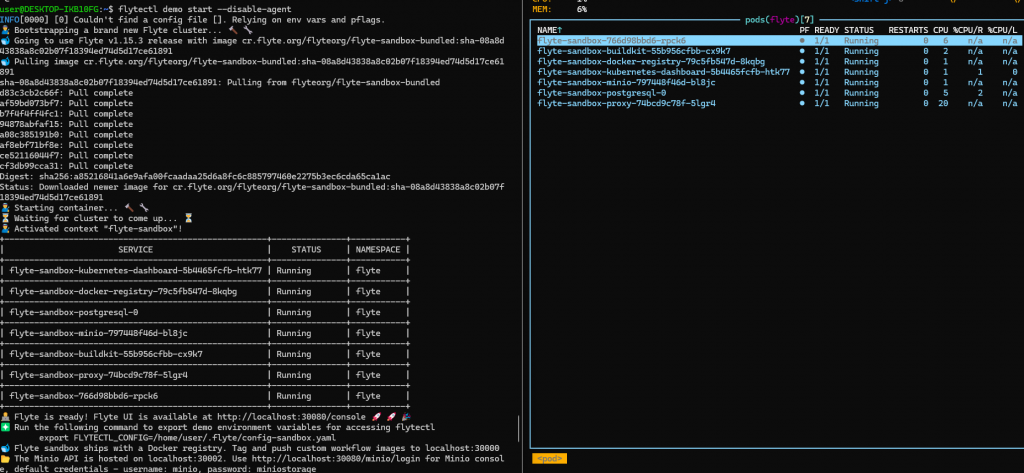Viewport: 1024px width, 473px height.
Task: Click the PF column header in k9s
Action: coord(803,30)
